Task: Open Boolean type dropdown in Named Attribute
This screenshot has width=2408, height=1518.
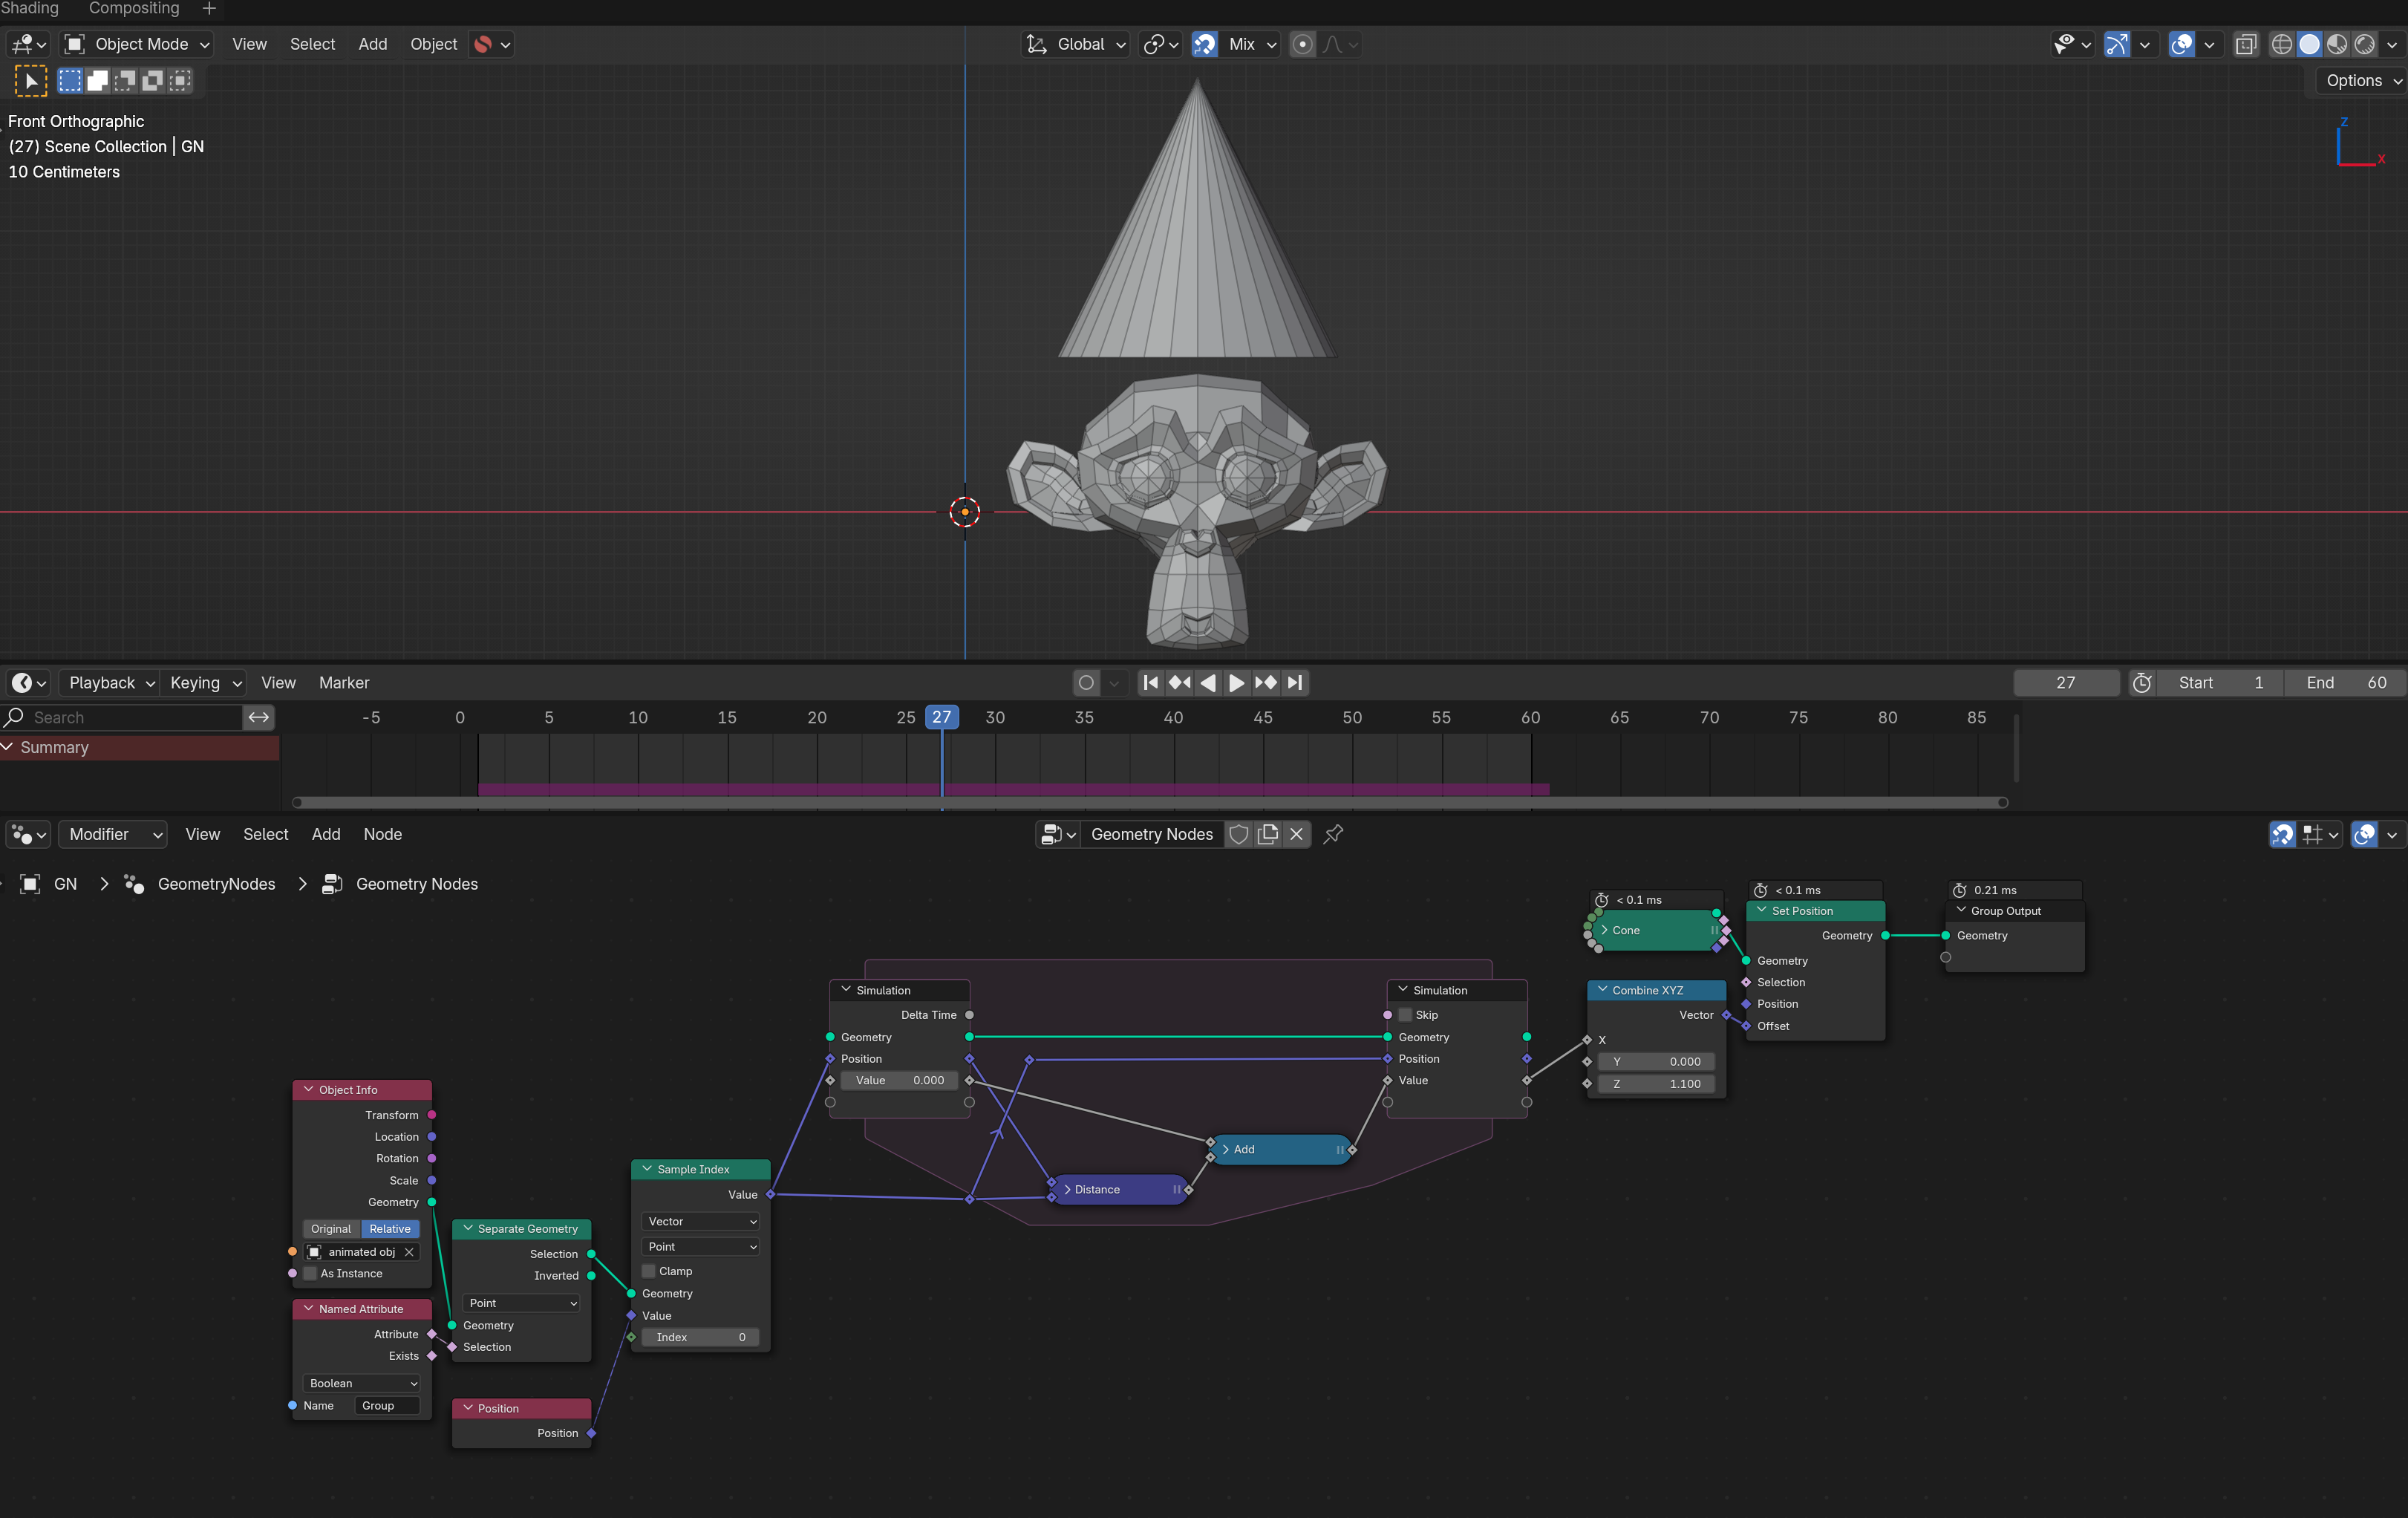Action: [x=362, y=1383]
